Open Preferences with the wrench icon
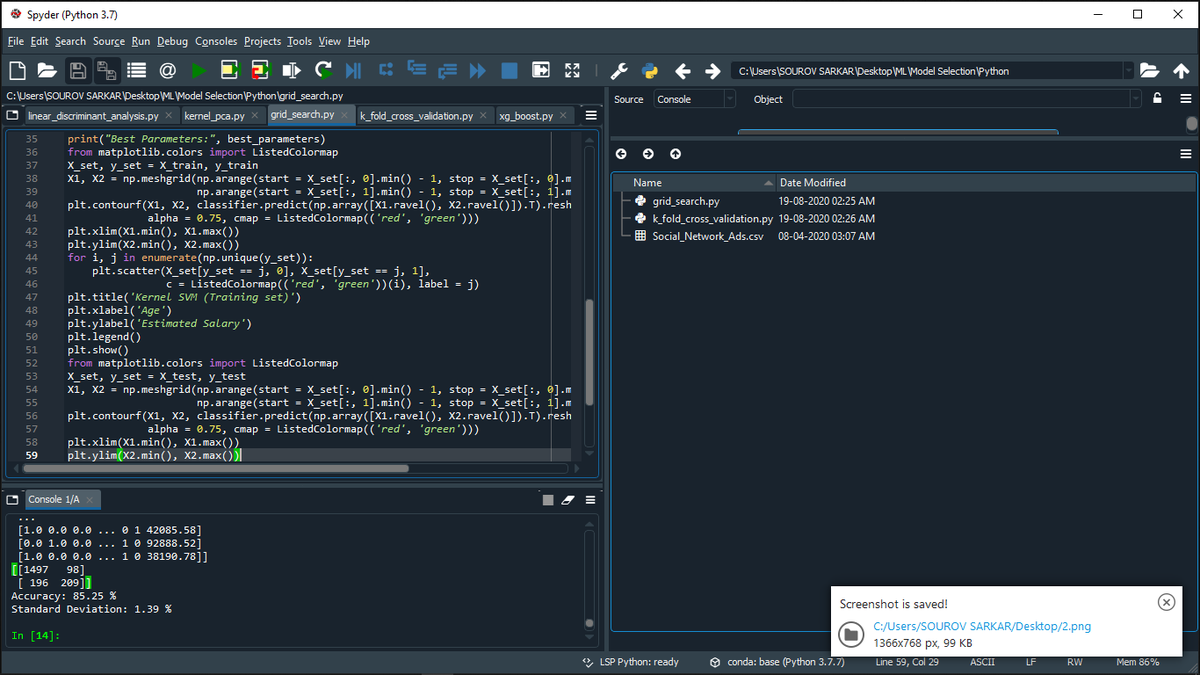 pyautogui.click(x=619, y=71)
